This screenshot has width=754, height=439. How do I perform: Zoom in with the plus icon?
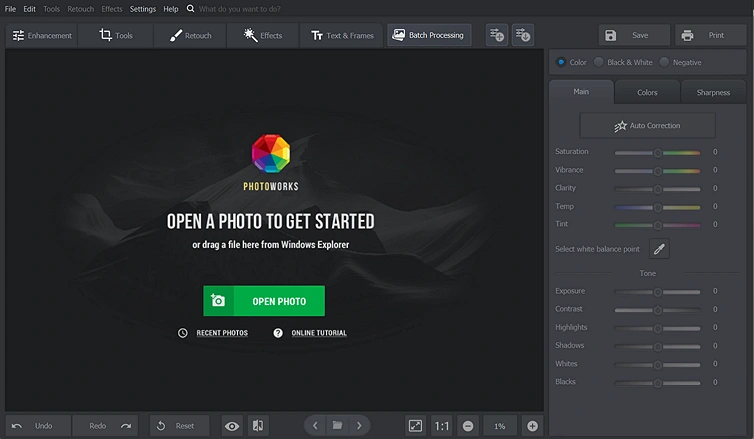pos(532,426)
